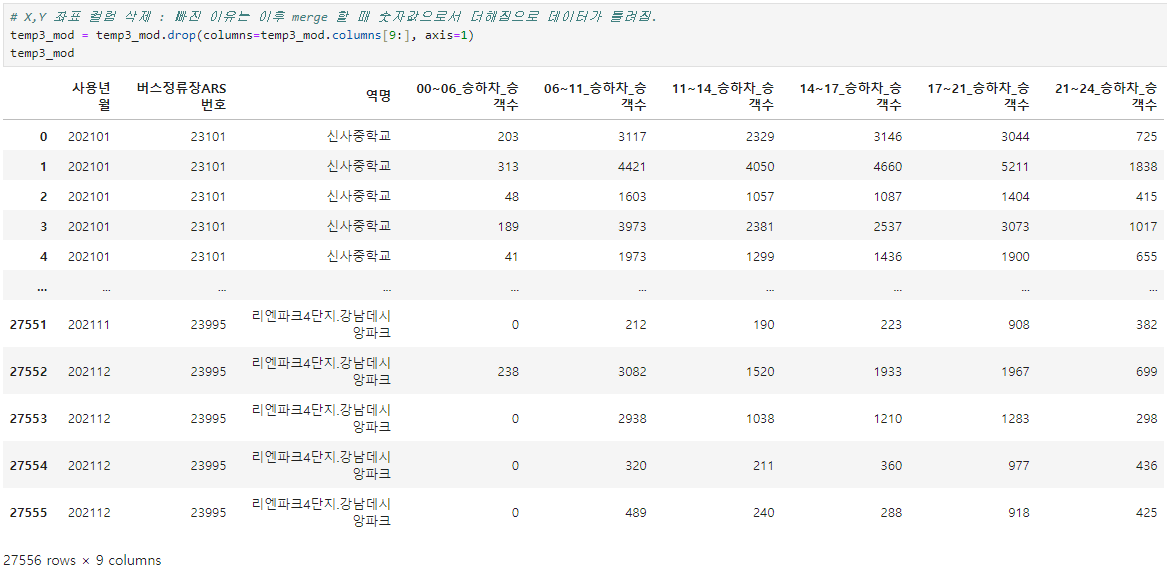Click row index 27554
This screenshot has width=1167, height=573.
point(29,466)
